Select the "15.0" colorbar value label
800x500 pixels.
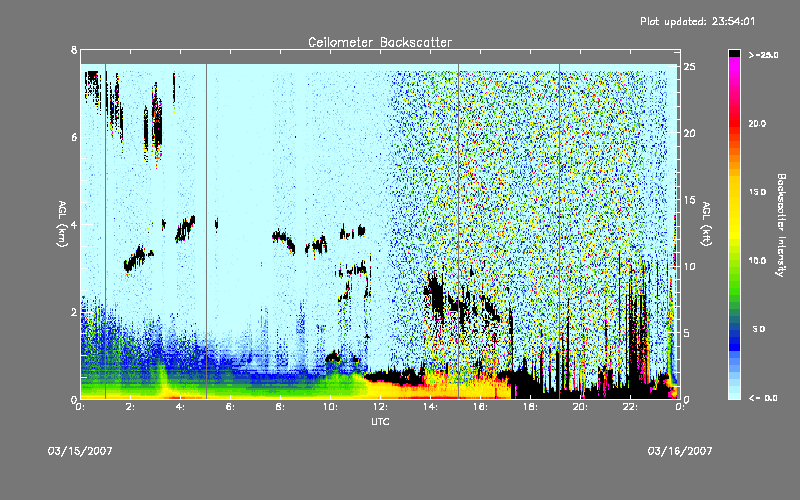[757, 192]
